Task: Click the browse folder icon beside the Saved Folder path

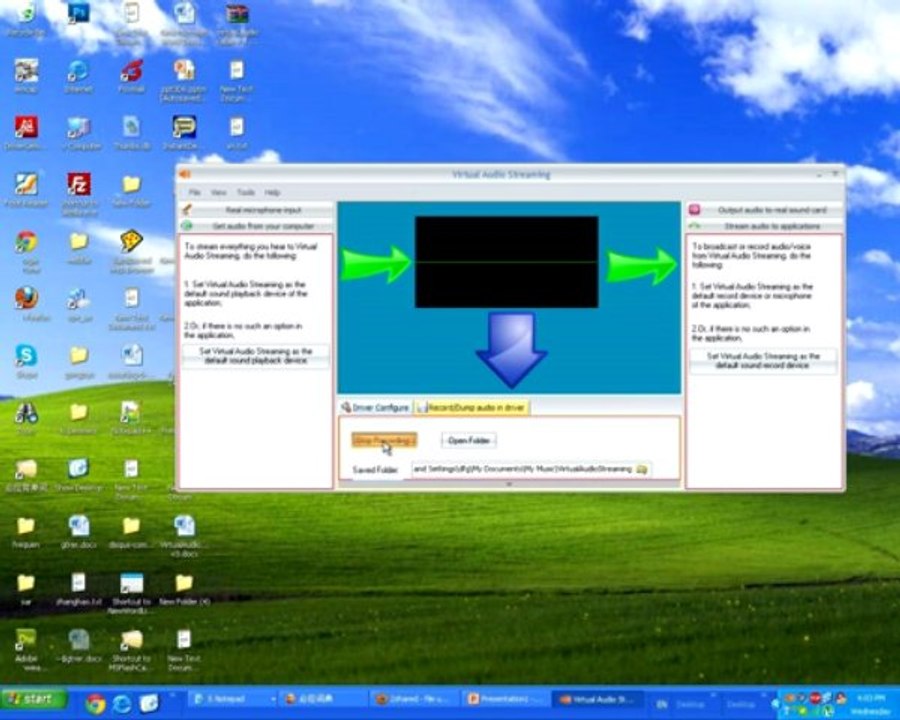Action: [x=642, y=469]
